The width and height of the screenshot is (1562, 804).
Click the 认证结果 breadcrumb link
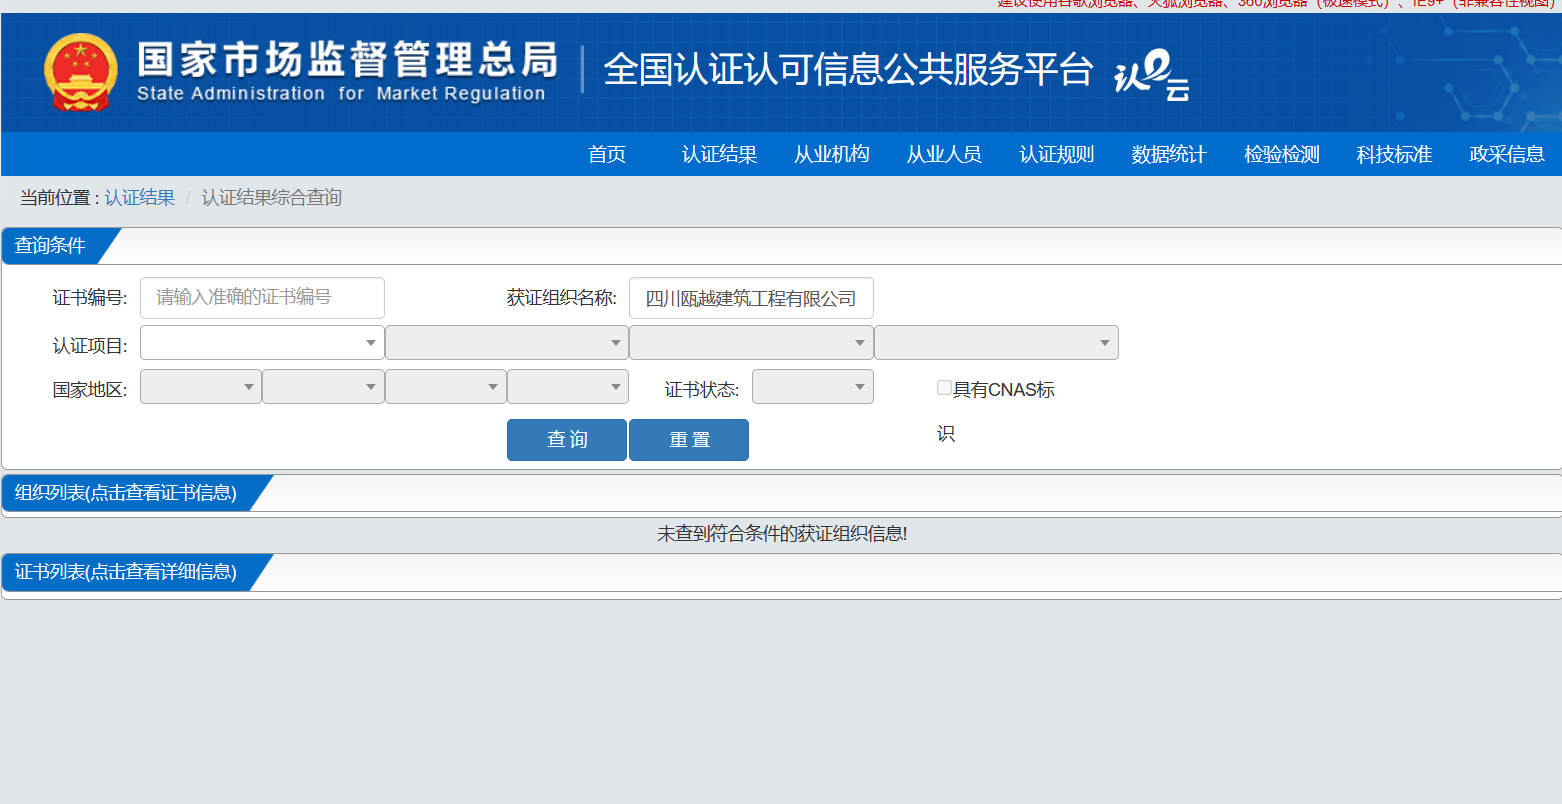(140, 198)
